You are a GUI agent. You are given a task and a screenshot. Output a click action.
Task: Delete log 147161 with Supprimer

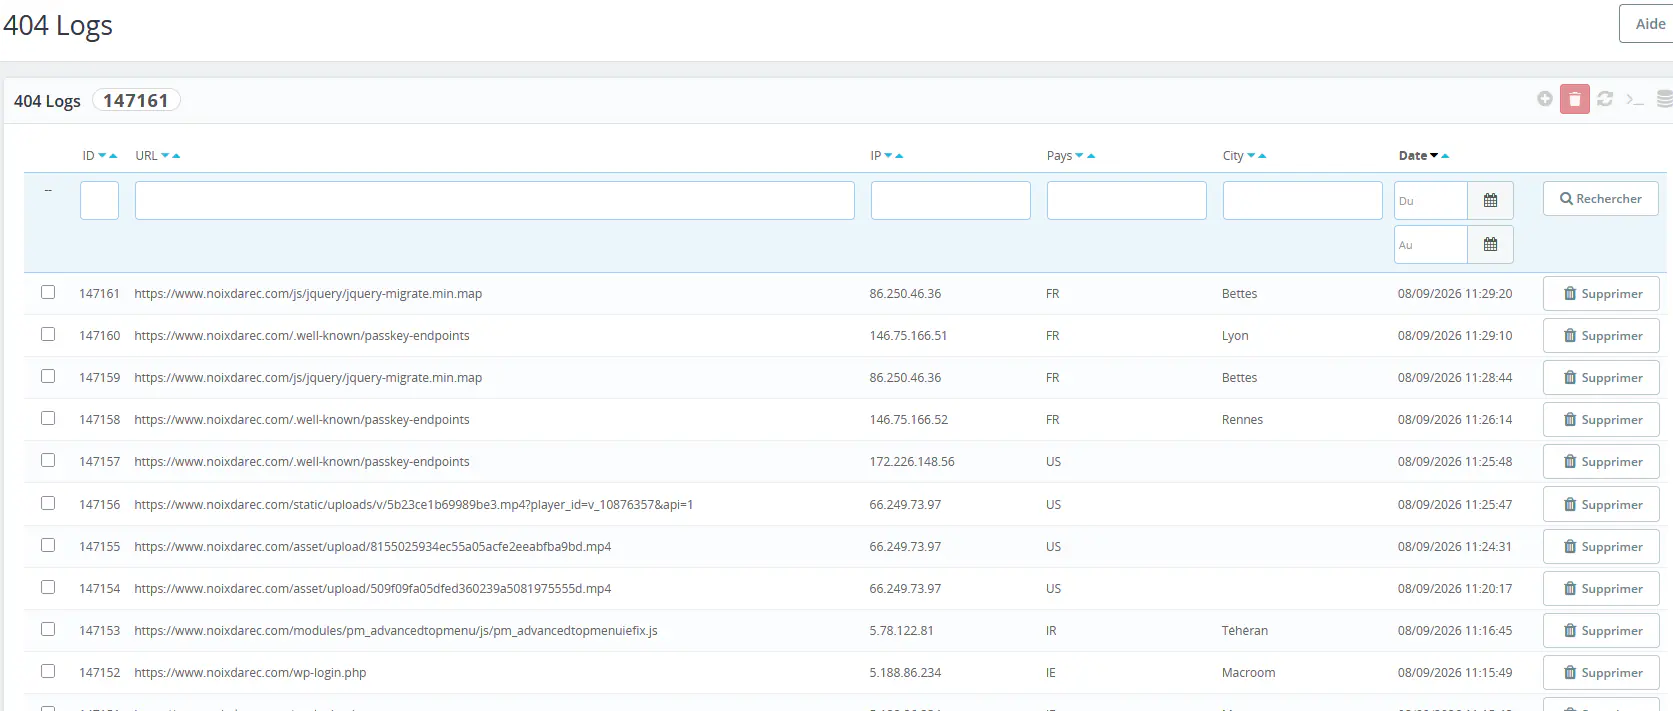(x=1601, y=294)
